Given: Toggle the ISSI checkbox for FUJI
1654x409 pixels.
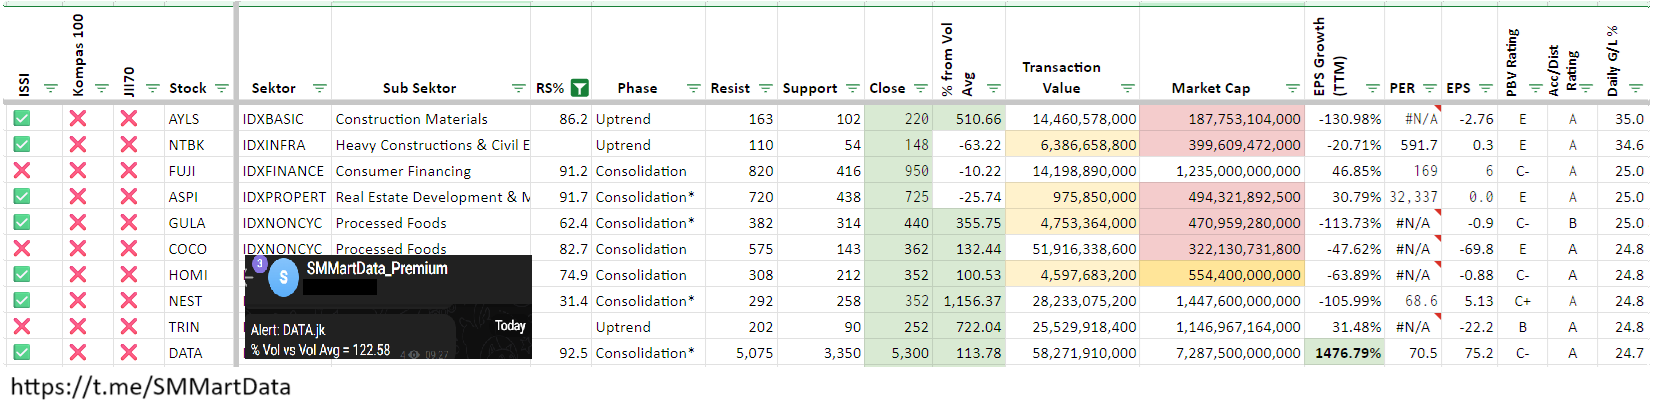Looking at the screenshot, I should point(22,171).
